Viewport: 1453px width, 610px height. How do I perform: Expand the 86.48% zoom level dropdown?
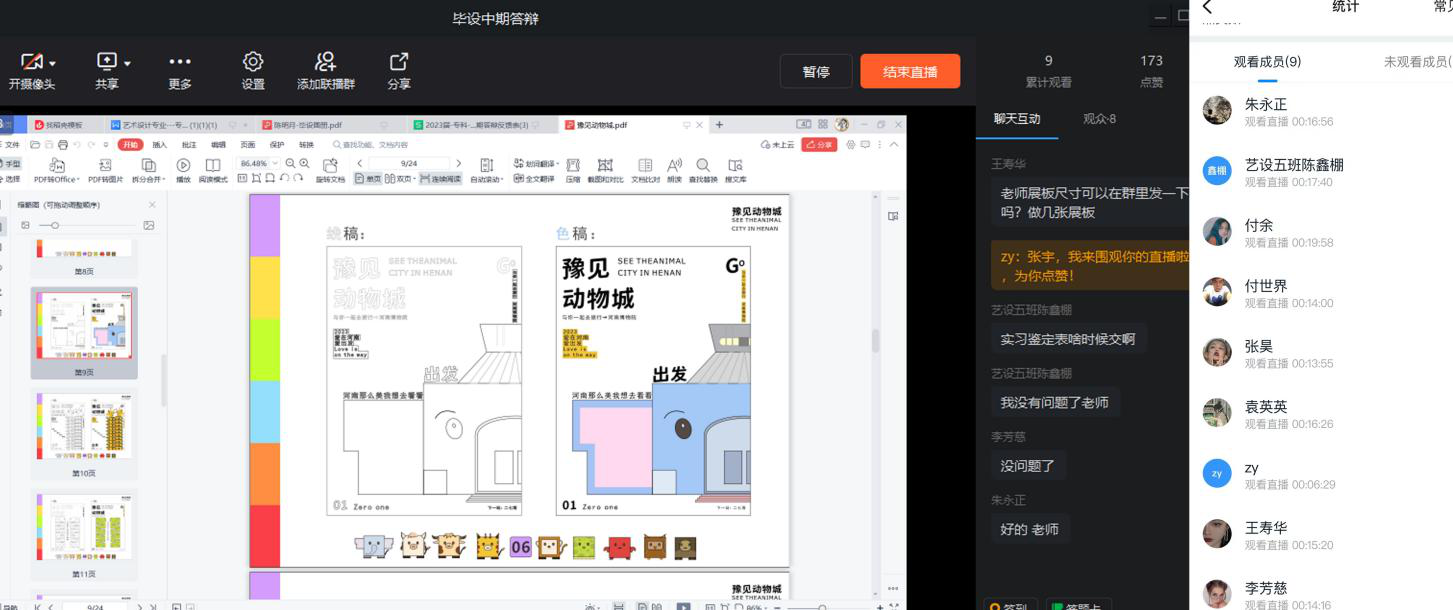coord(276,163)
